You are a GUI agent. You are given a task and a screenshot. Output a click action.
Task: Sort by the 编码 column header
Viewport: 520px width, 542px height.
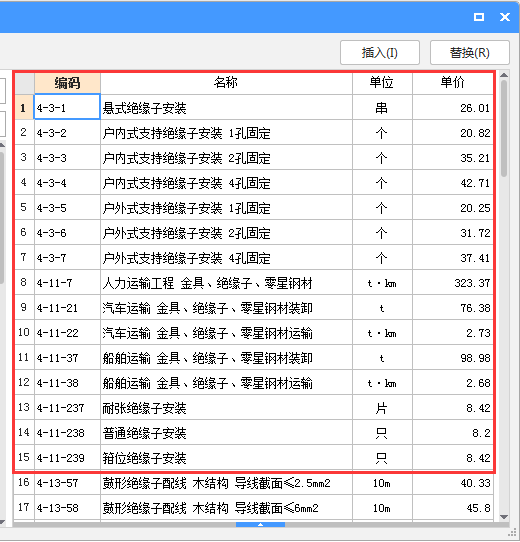click(67, 83)
